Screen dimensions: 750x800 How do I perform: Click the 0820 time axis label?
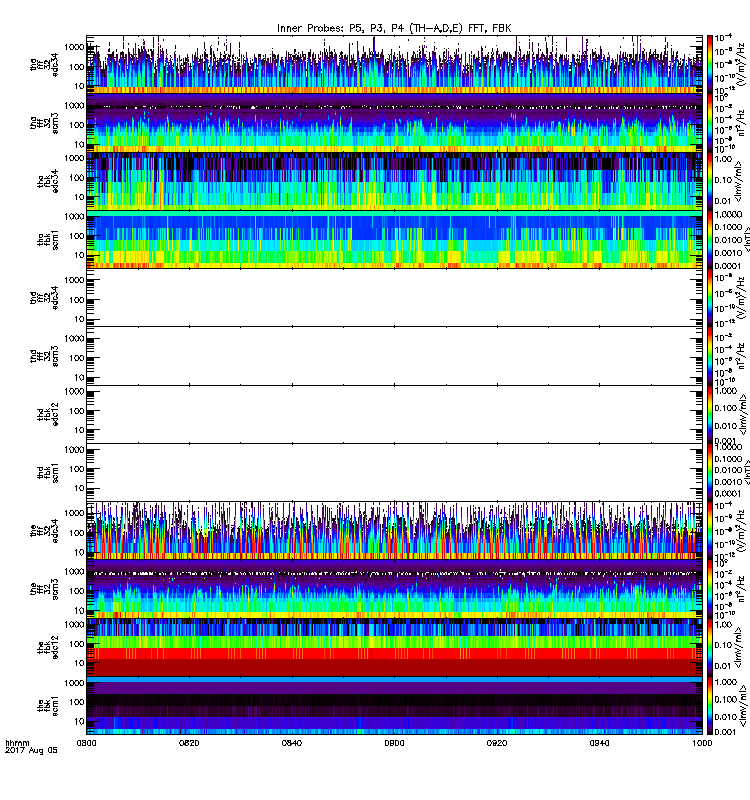coord(189,743)
